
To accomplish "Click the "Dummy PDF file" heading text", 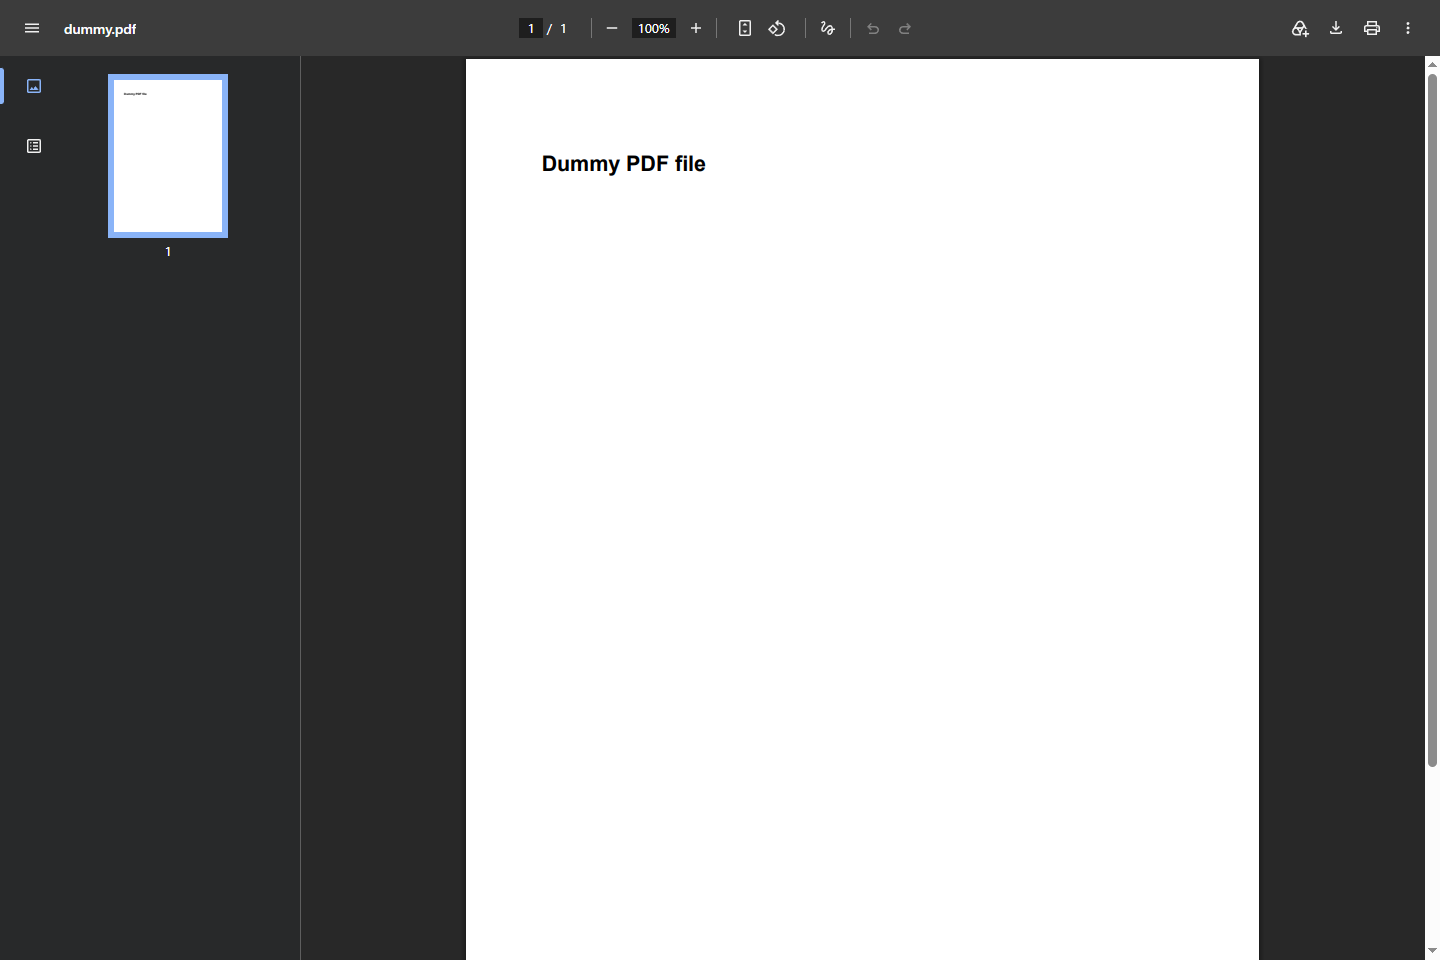I will tap(623, 164).
